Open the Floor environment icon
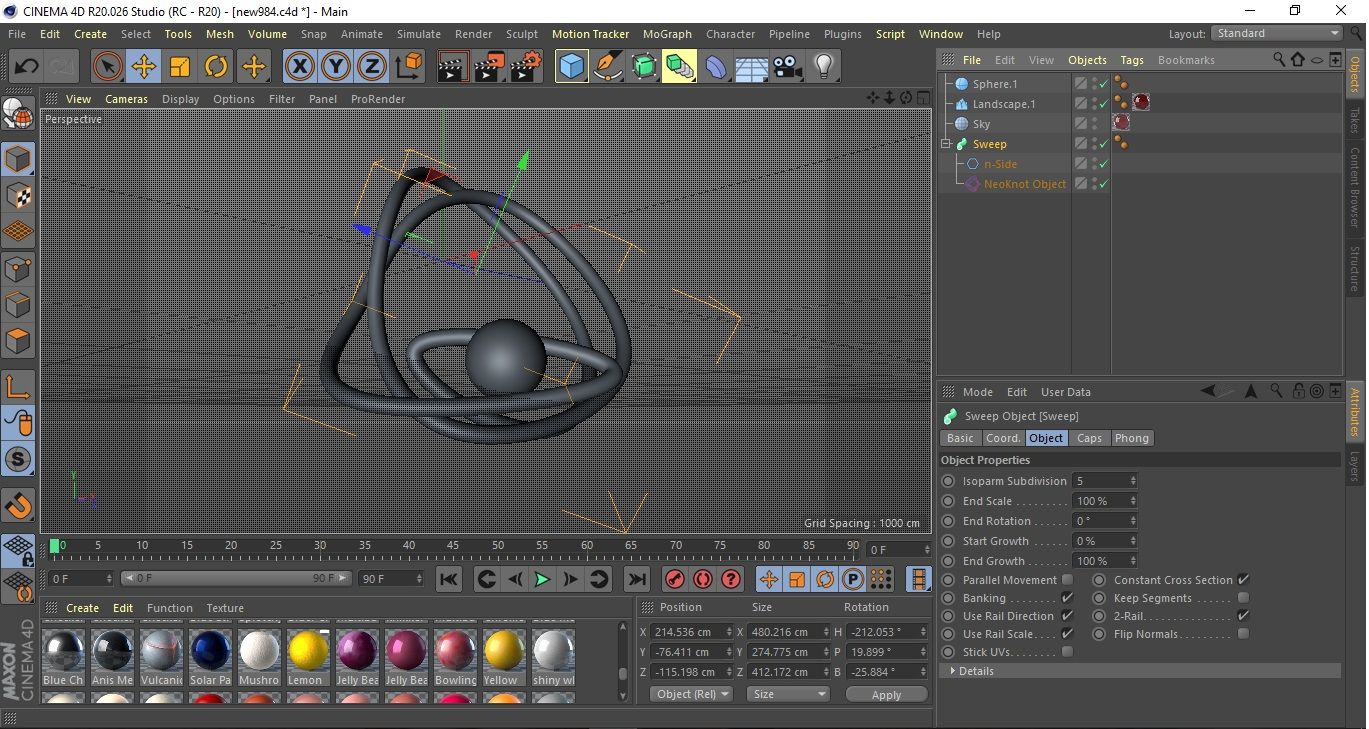Image resolution: width=1369 pixels, height=729 pixels. (751, 67)
